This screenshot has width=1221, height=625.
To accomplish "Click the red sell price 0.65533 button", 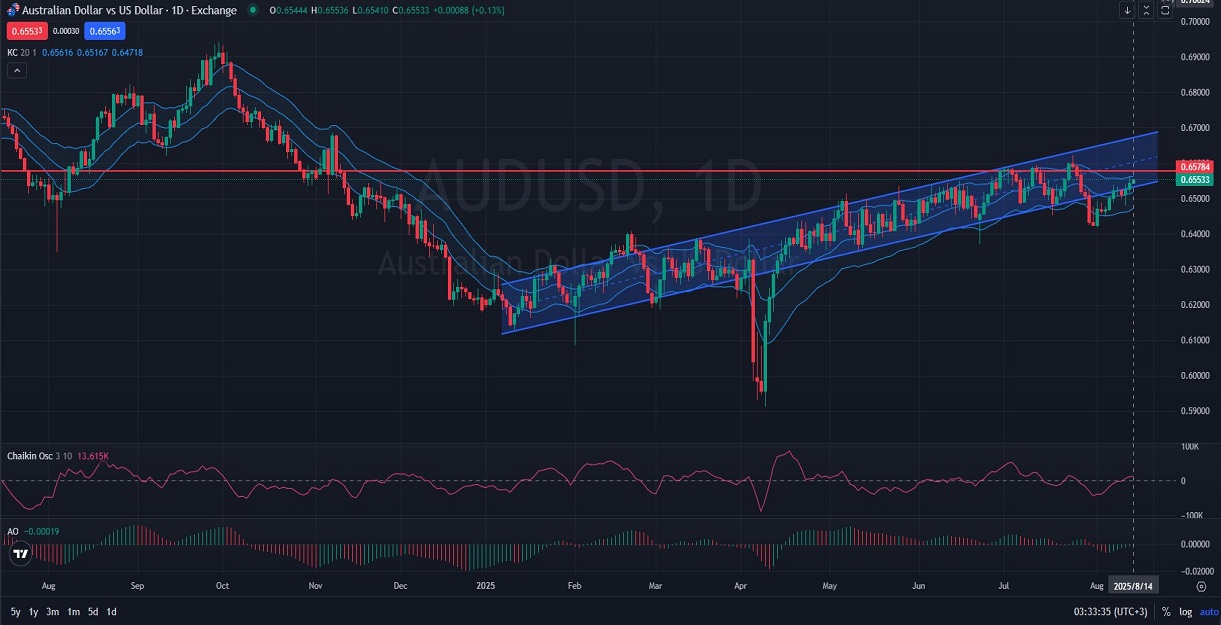I will (26, 32).
